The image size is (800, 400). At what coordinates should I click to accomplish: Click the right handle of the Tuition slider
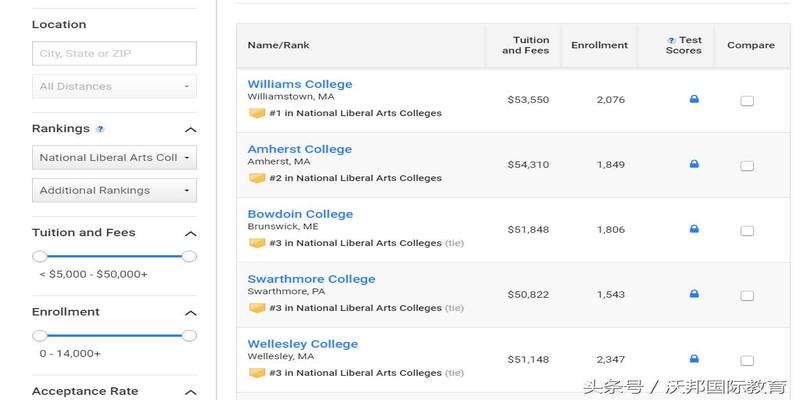pos(189,256)
